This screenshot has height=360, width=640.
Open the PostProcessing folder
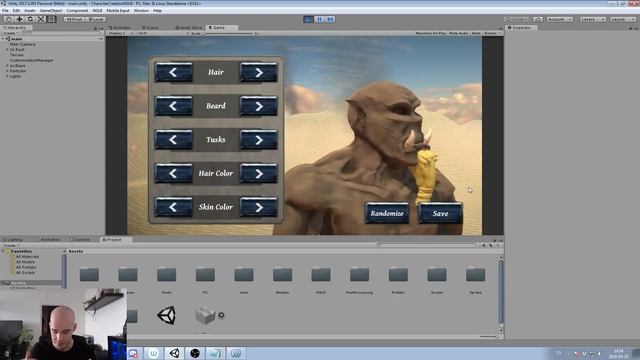pyautogui.click(x=359, y=279)
